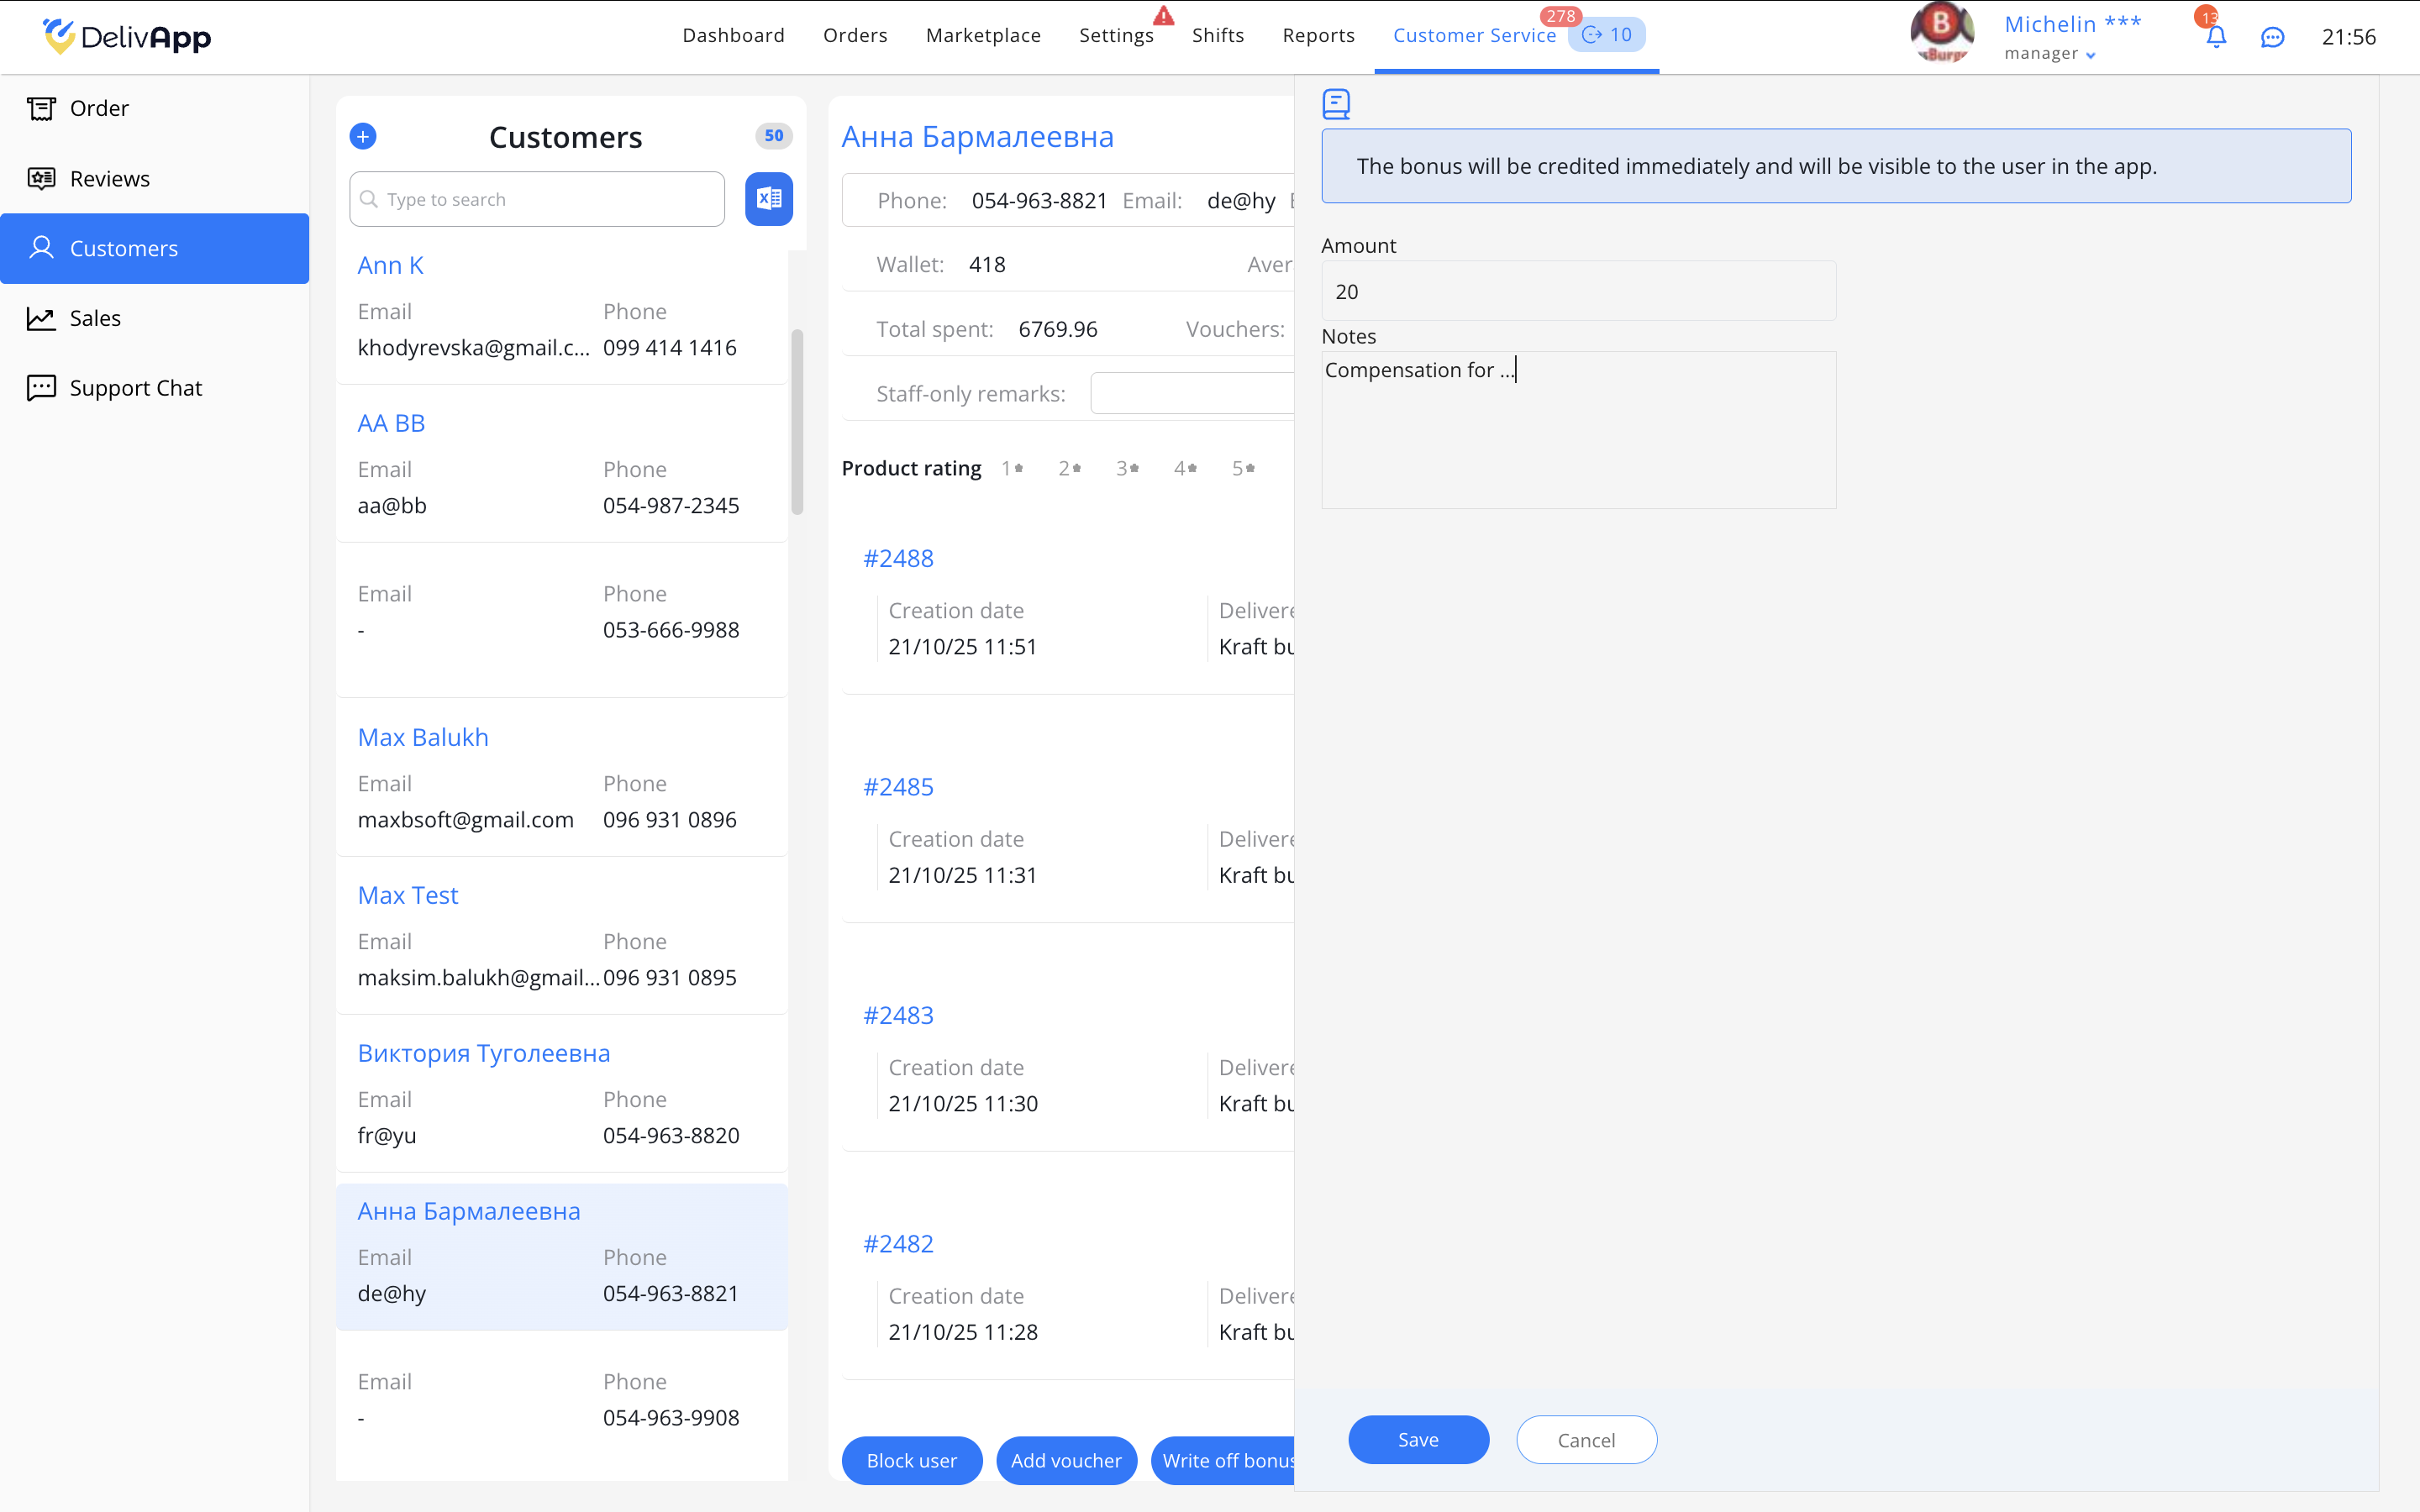Image resolution: width=2420 pixels, height=1512 pixels.
Task: Export customers with the Excel icon
Action: click(x=768, y=199)
